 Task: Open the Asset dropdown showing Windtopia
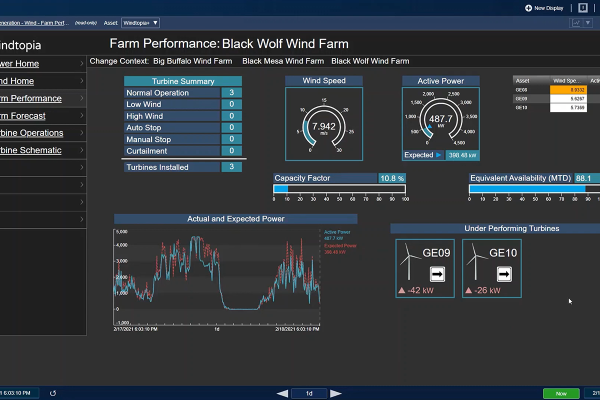coord(143,21)
